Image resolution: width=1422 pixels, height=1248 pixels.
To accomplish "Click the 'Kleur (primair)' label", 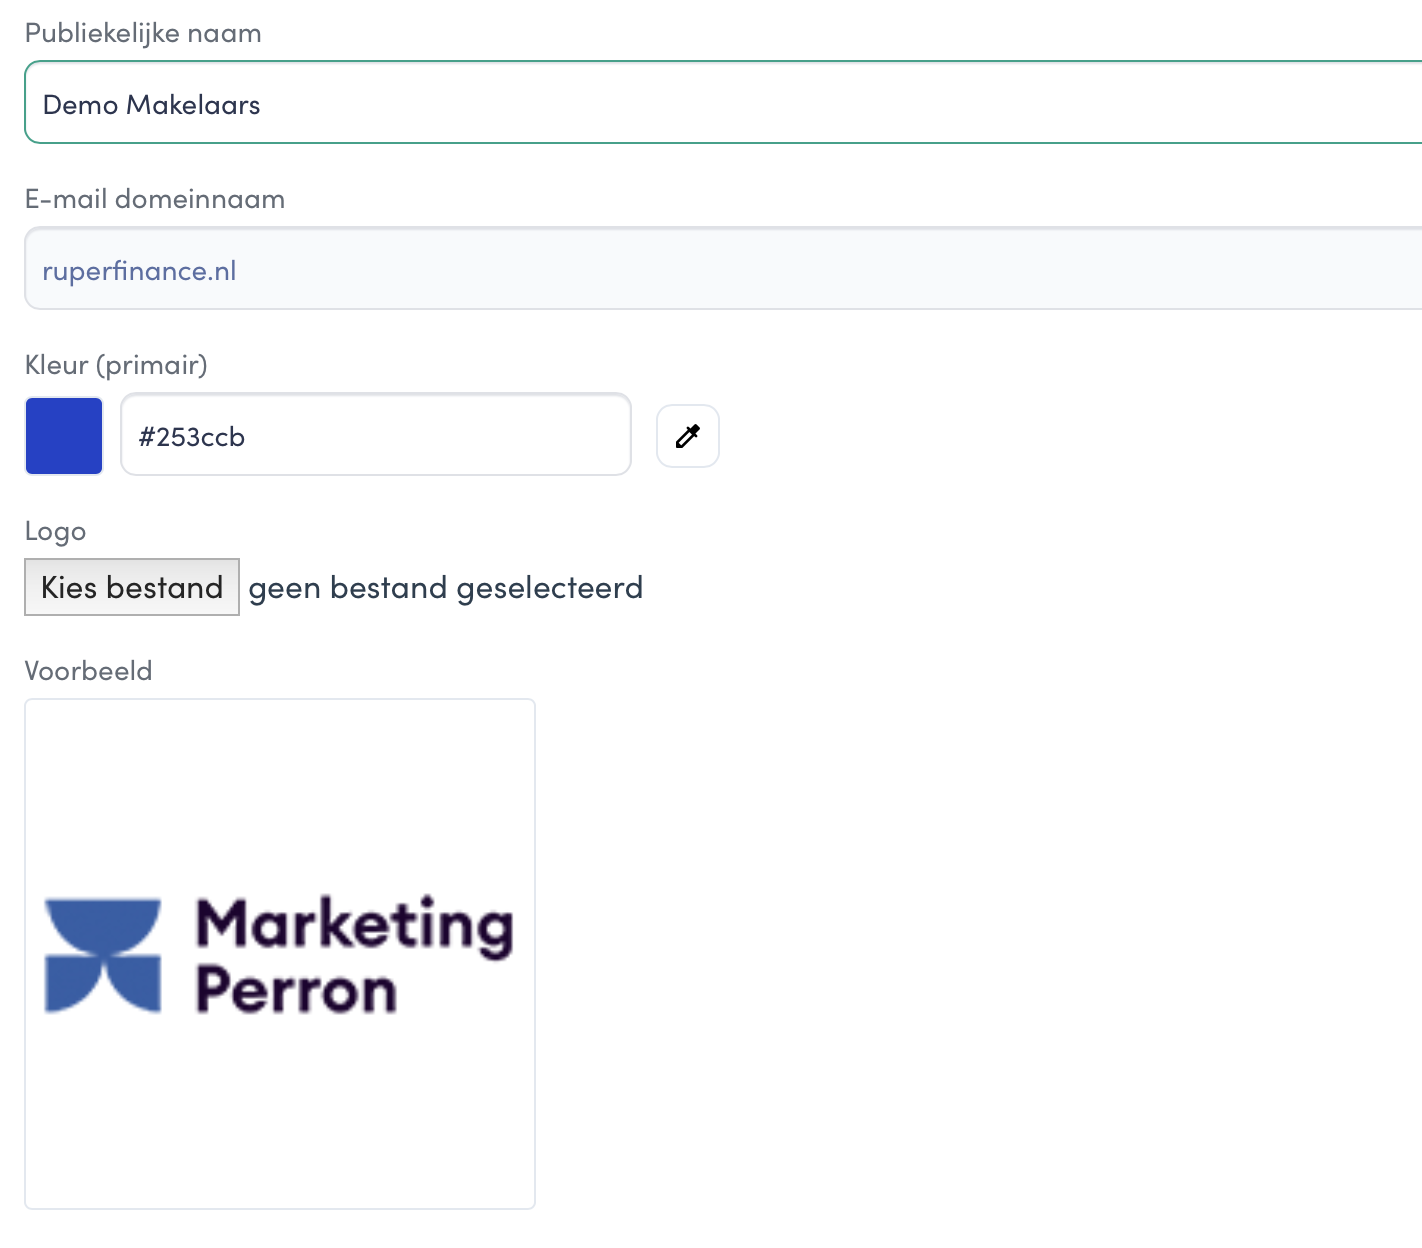I will click(116, 365).
